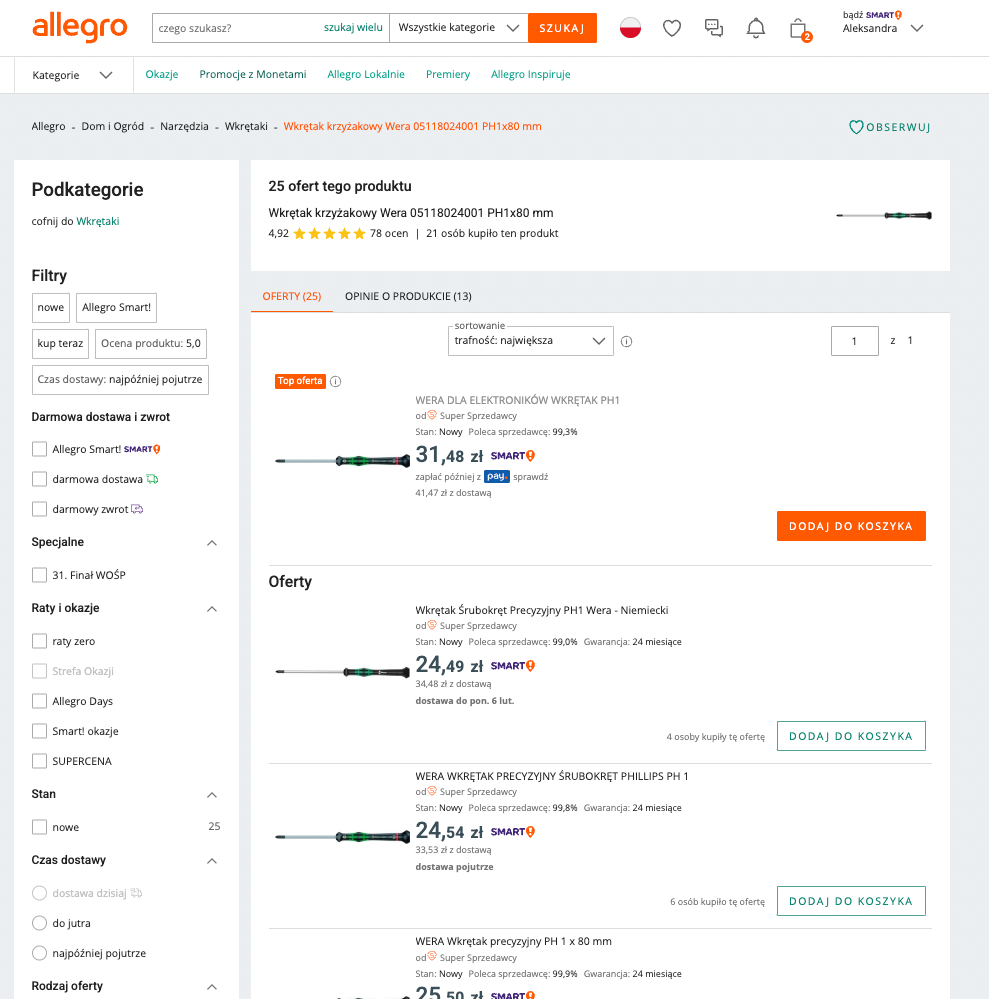Tick the darmowa dostawa checkbox
The image size is (989, 999).
pyautogui.click(x=40, y=479)
